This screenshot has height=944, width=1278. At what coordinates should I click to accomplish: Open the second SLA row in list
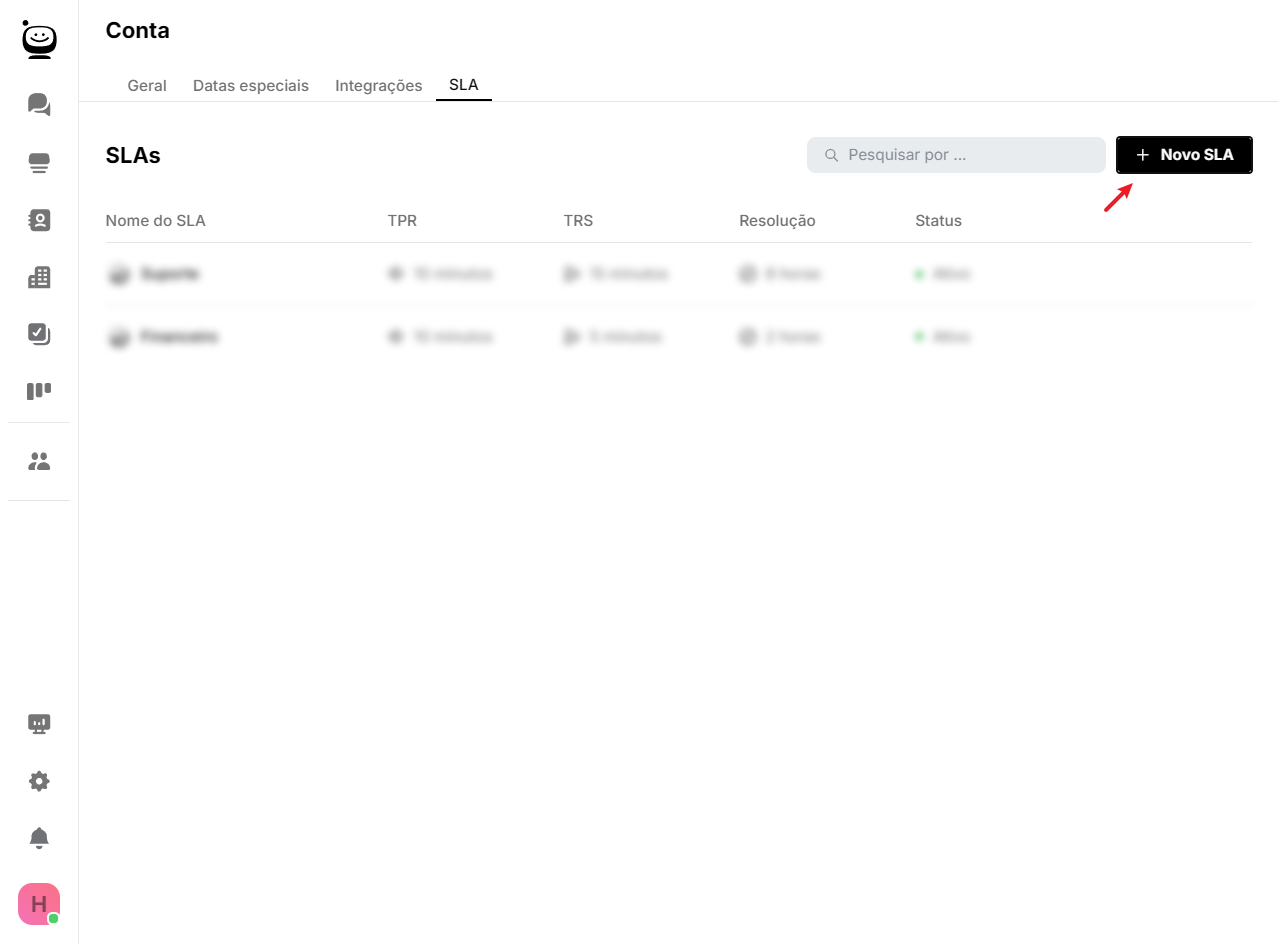click(x=179, y=338)
